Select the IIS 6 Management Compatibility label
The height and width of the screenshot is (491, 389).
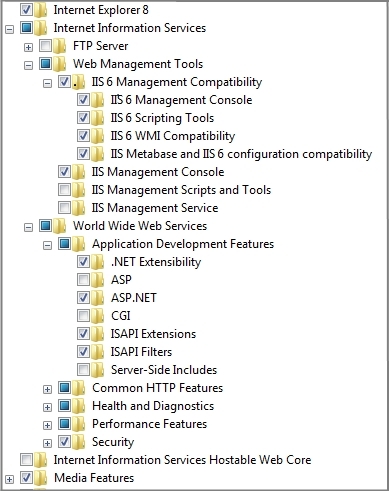pos(177,82)
